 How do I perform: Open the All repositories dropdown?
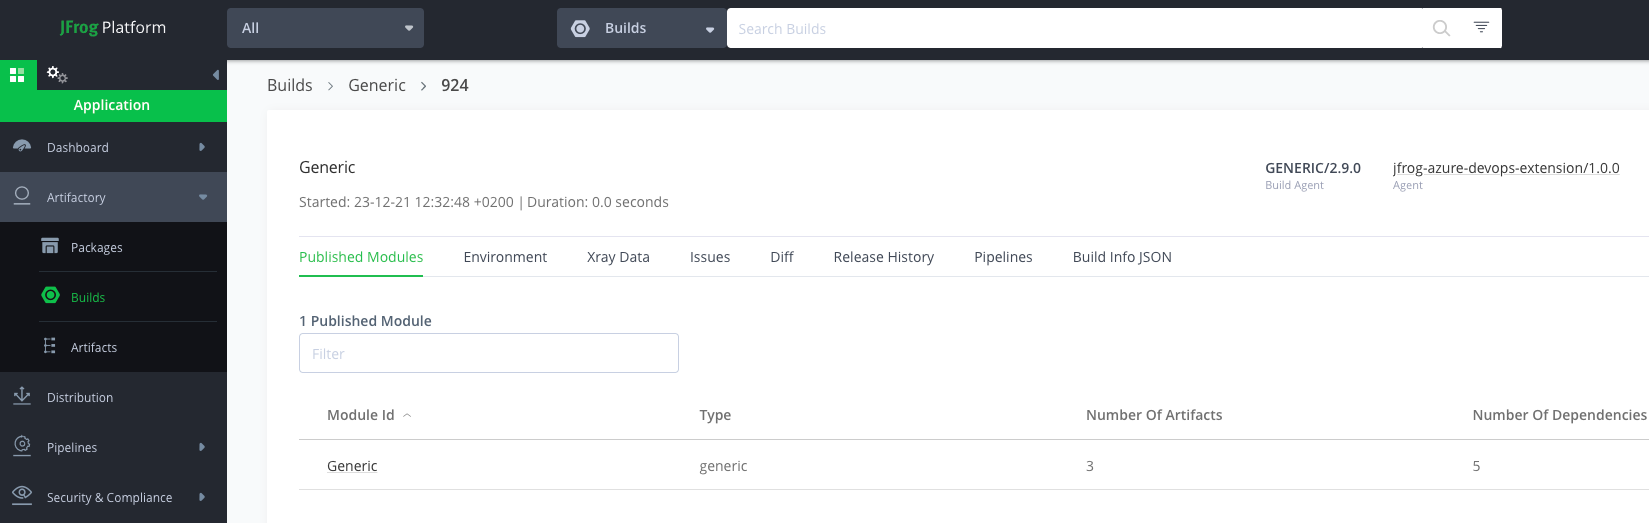[325, 28]
